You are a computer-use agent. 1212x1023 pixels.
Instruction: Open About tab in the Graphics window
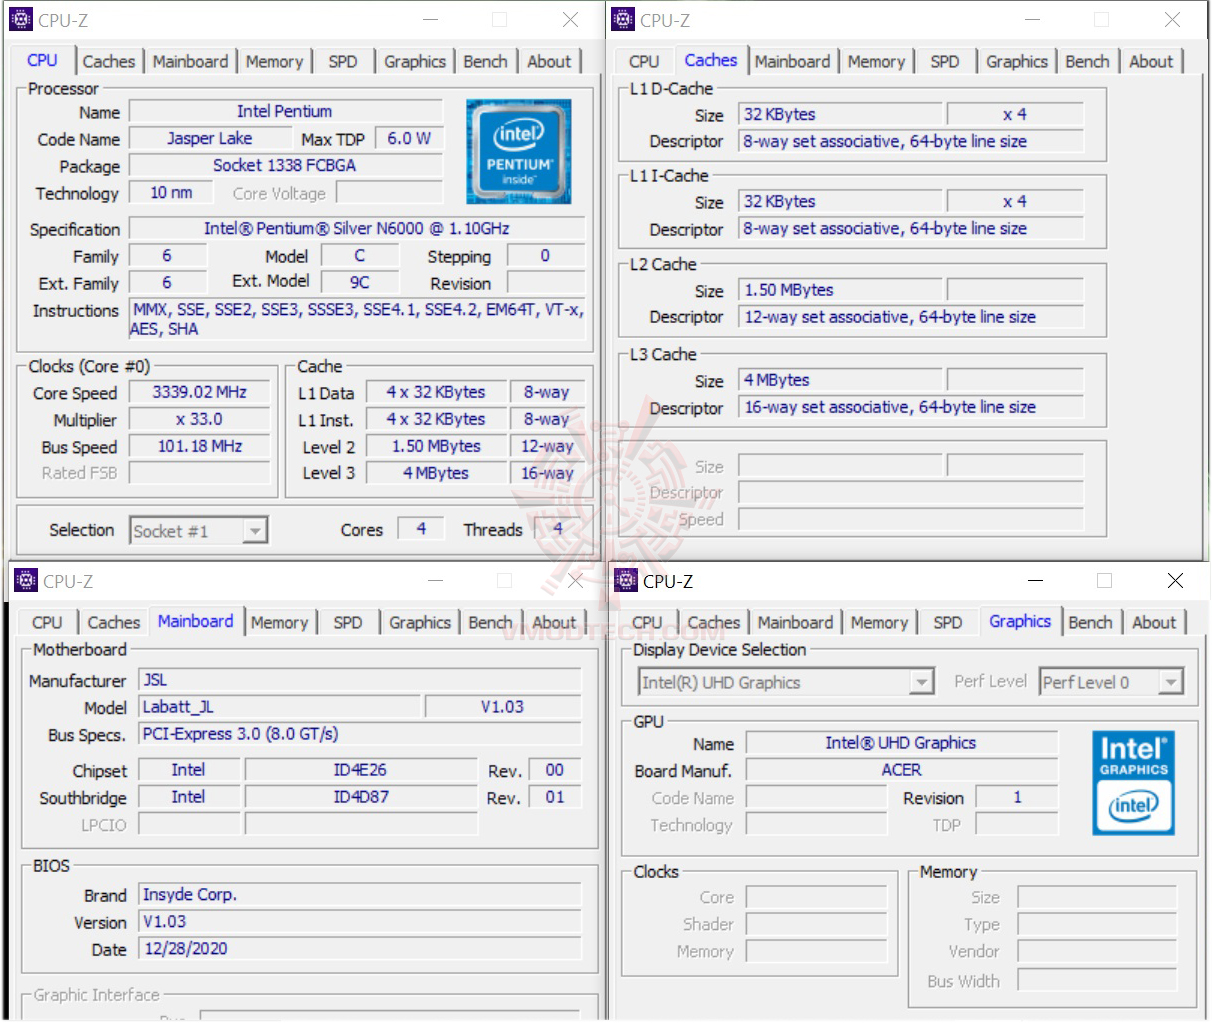[x=1154, y=622]
